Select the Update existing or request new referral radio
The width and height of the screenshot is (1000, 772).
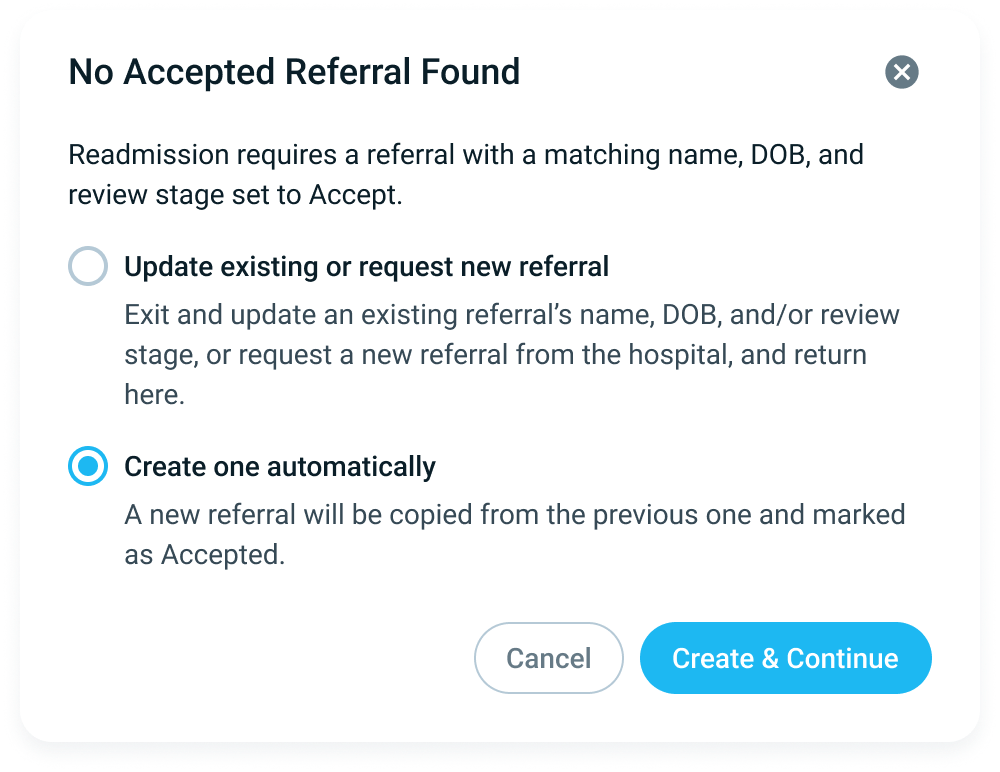click(x=88, y=266)
